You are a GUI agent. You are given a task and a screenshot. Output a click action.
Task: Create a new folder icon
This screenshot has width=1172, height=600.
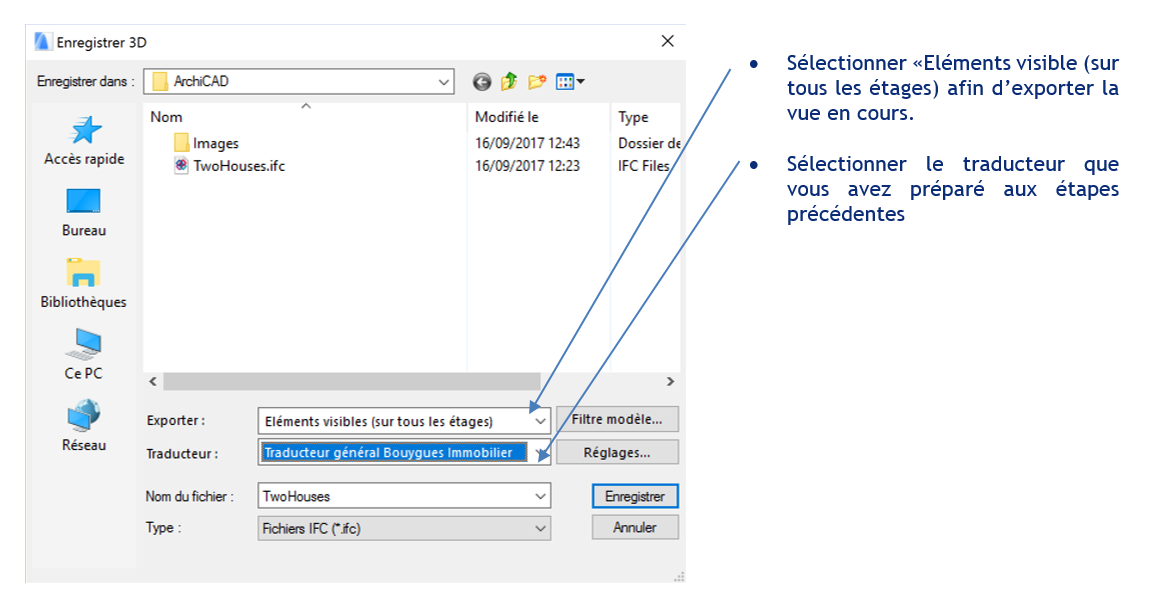click(537, 81)
